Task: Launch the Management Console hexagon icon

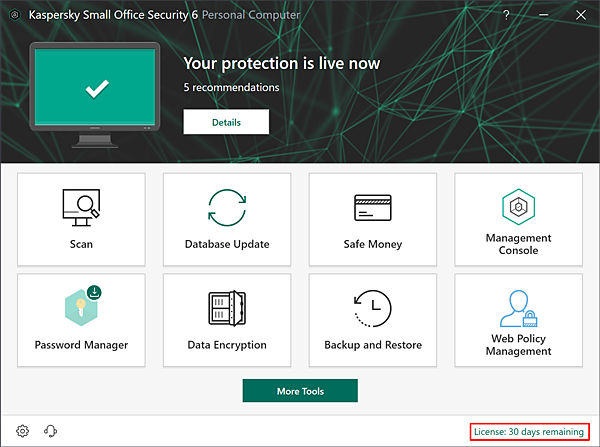Action: tap(518, 205)
